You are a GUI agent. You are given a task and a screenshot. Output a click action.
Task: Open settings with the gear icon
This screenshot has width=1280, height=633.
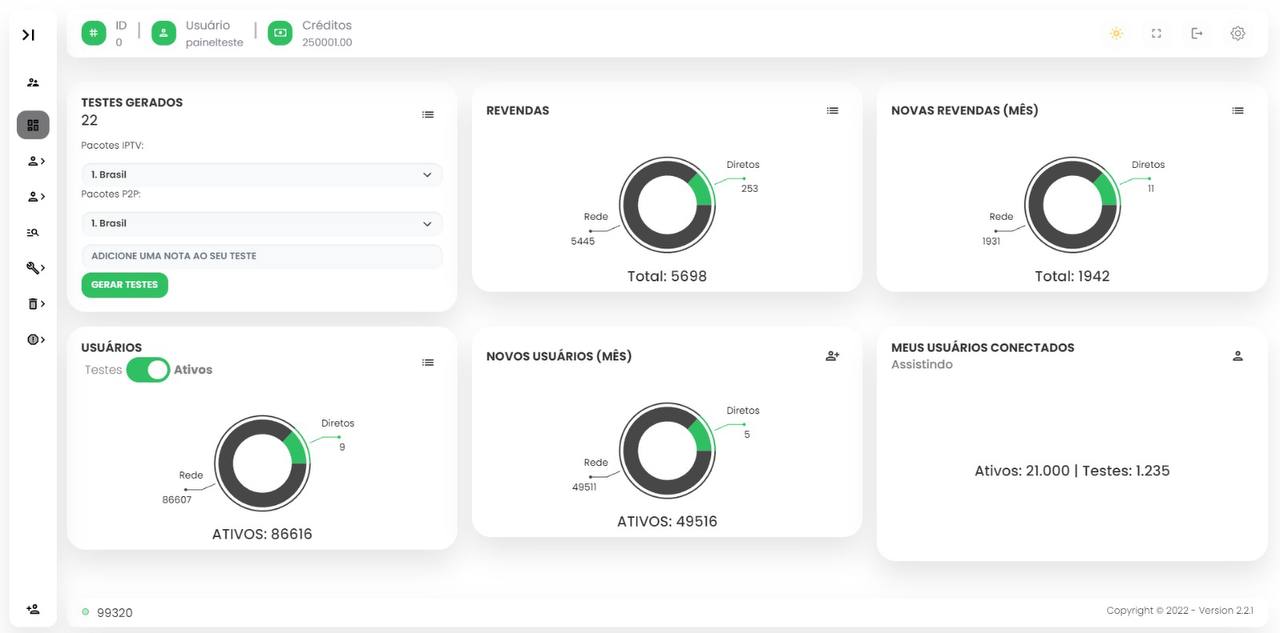pyautogui.click(x=1237, y=34)
